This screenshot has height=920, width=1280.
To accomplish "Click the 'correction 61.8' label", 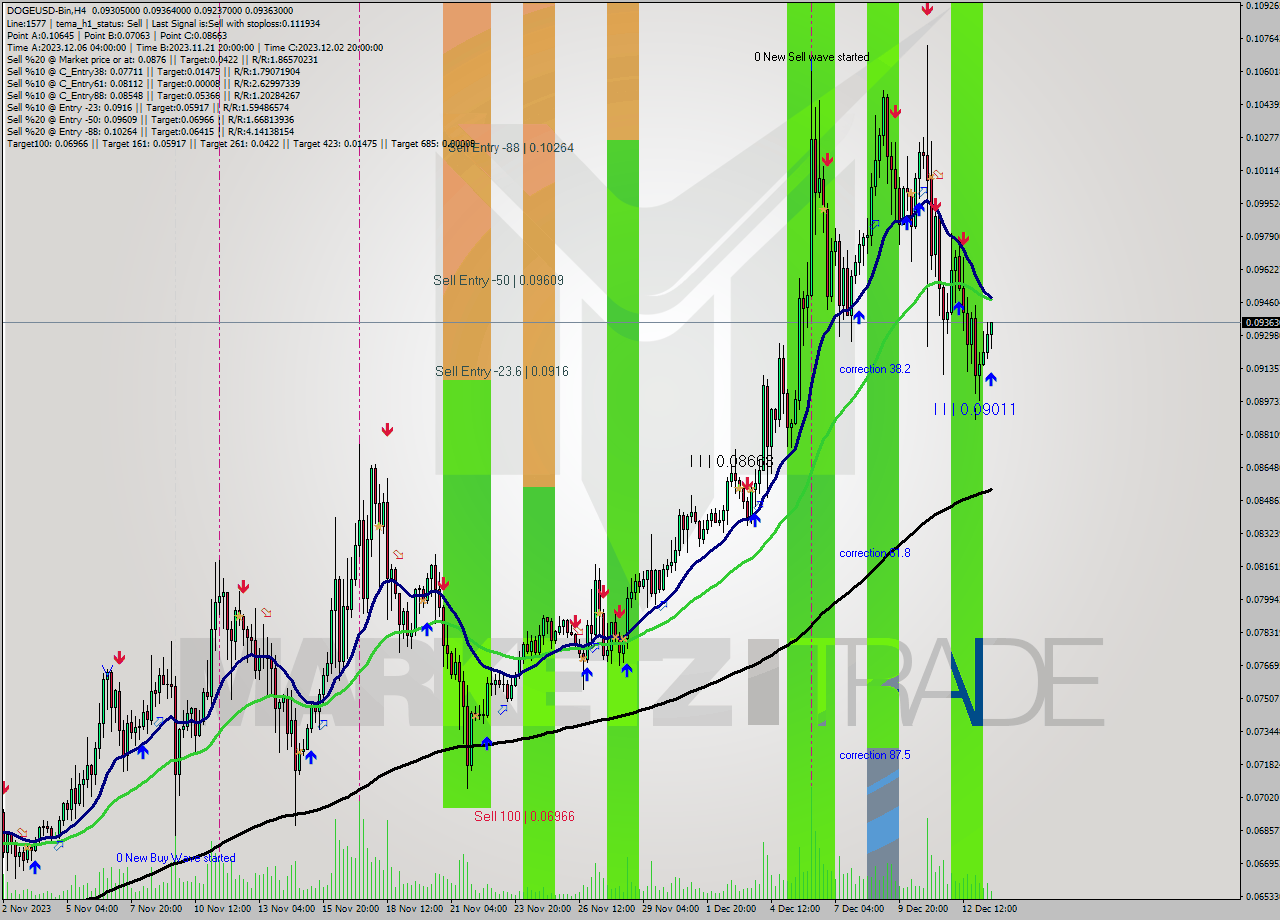I will click(x=875, y=553).
